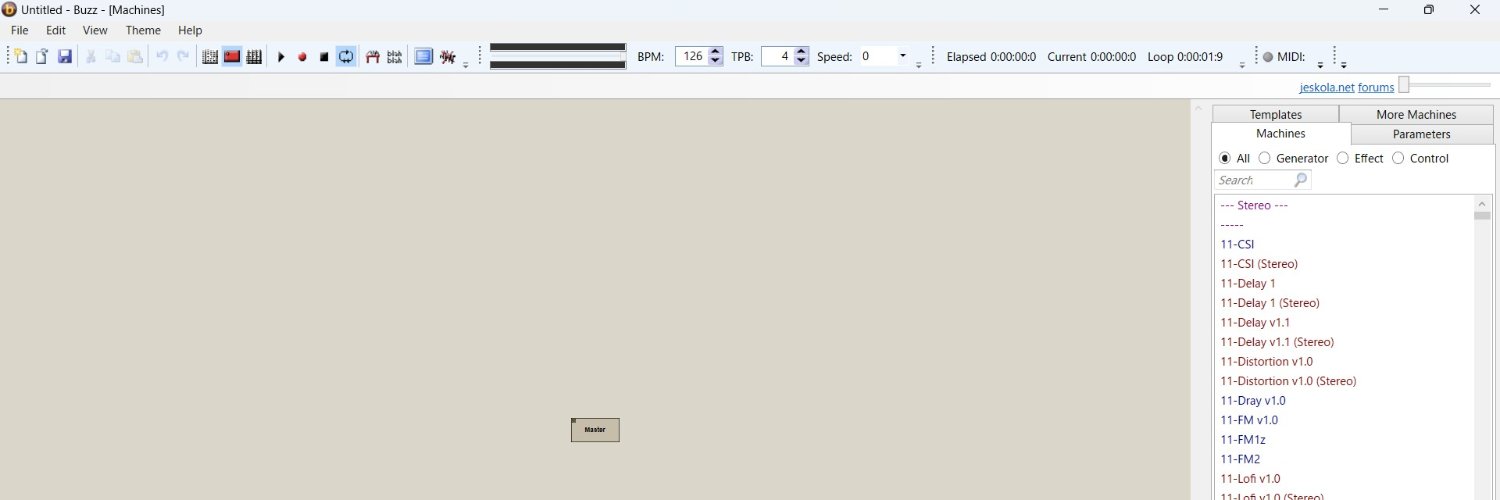Open the Help menu
Image resolution: width=1500 pixels, height=500 pixels.
(190, 30)
